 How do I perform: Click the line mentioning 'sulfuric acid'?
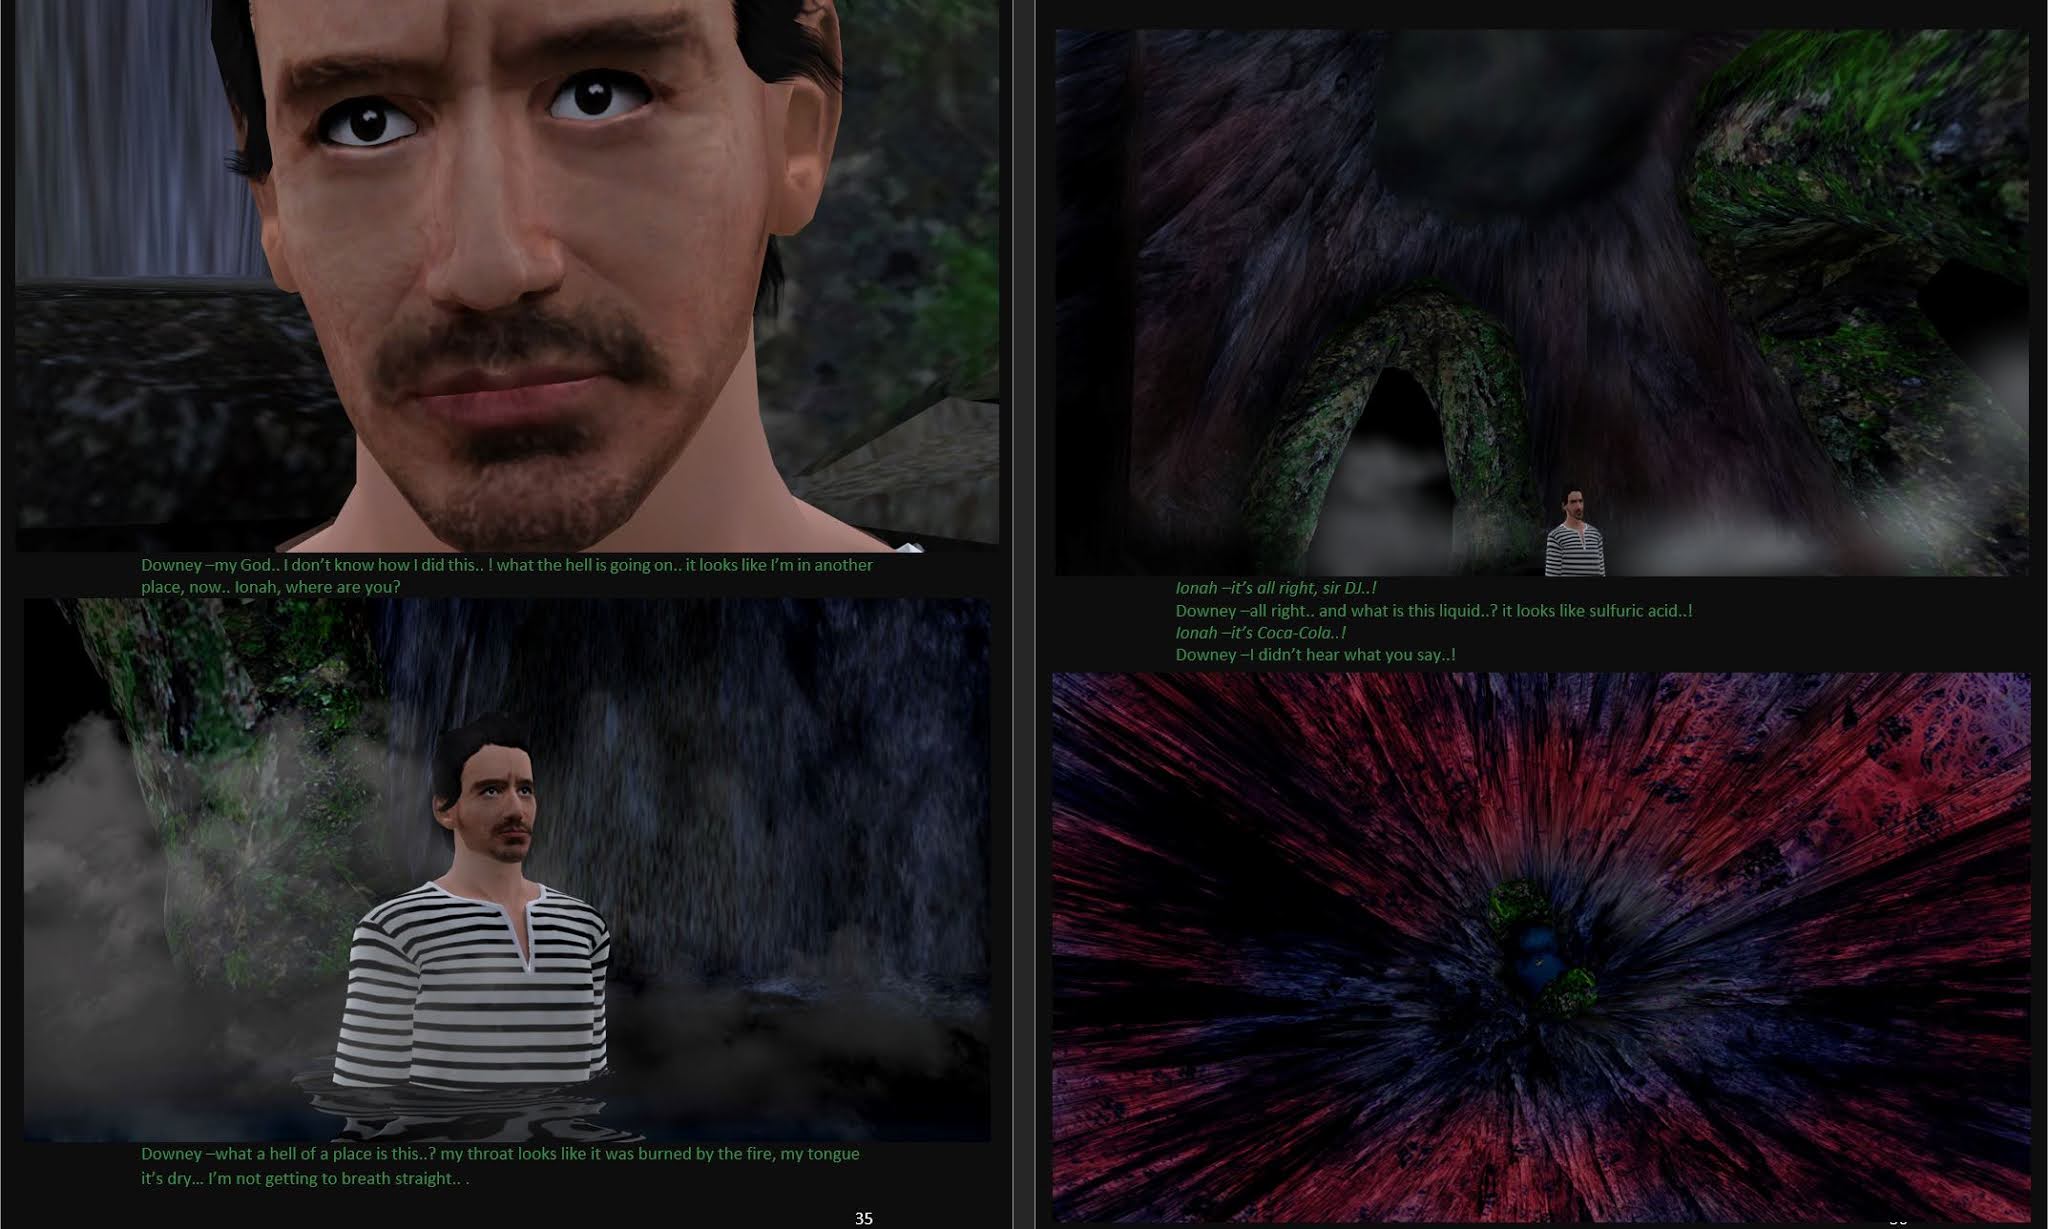pos(1434,610)
